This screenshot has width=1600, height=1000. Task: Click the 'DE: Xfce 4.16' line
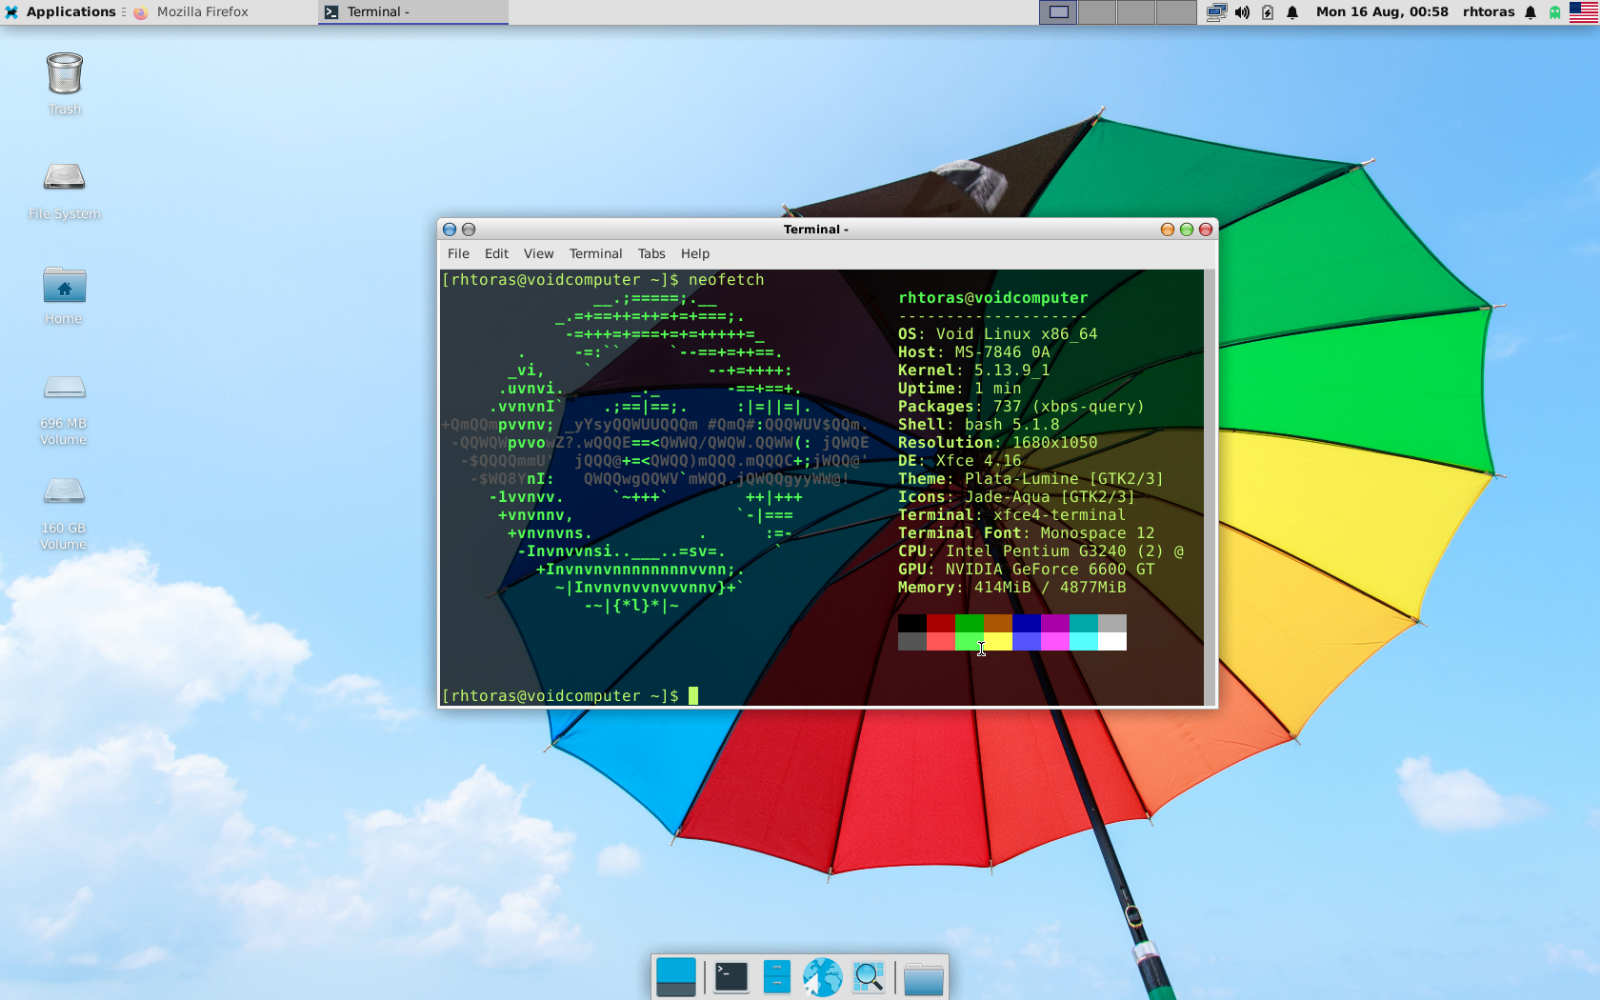pyautogui.click(x=959, y=461)
